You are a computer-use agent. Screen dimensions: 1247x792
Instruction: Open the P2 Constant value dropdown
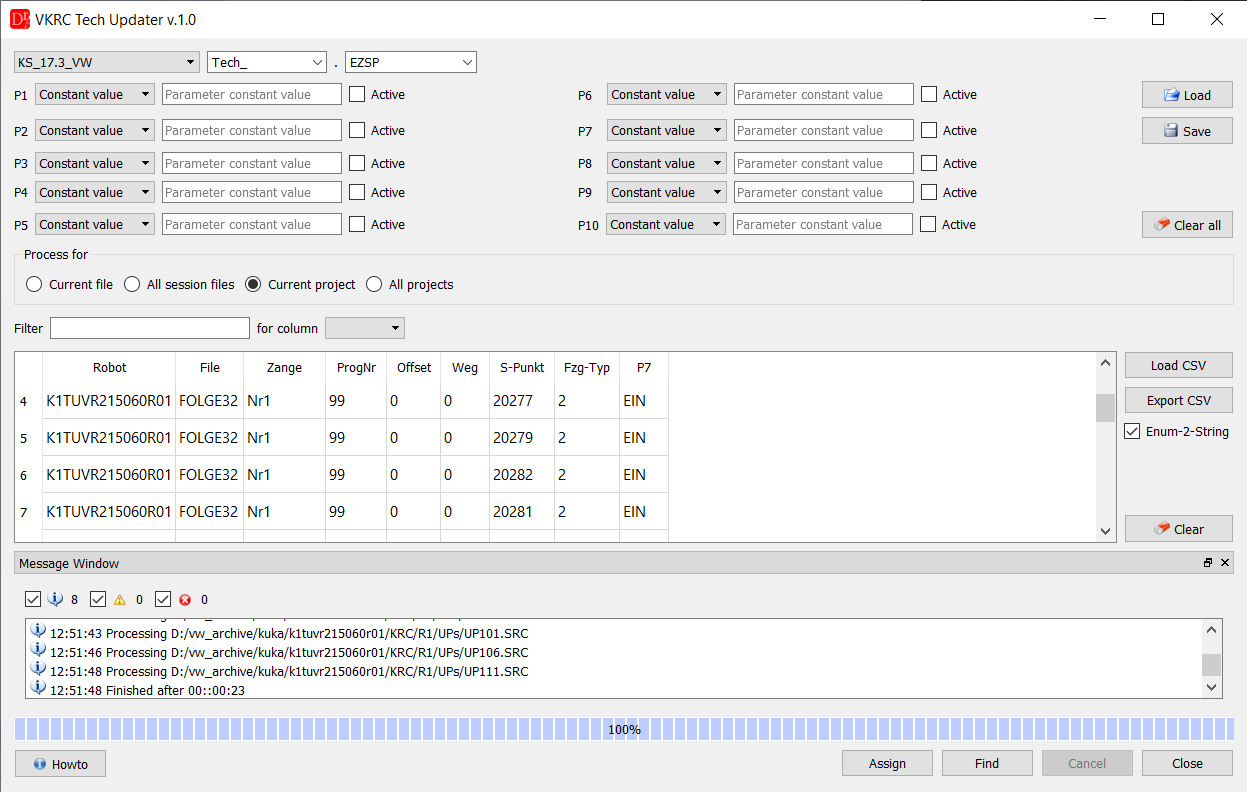(95, 131)
